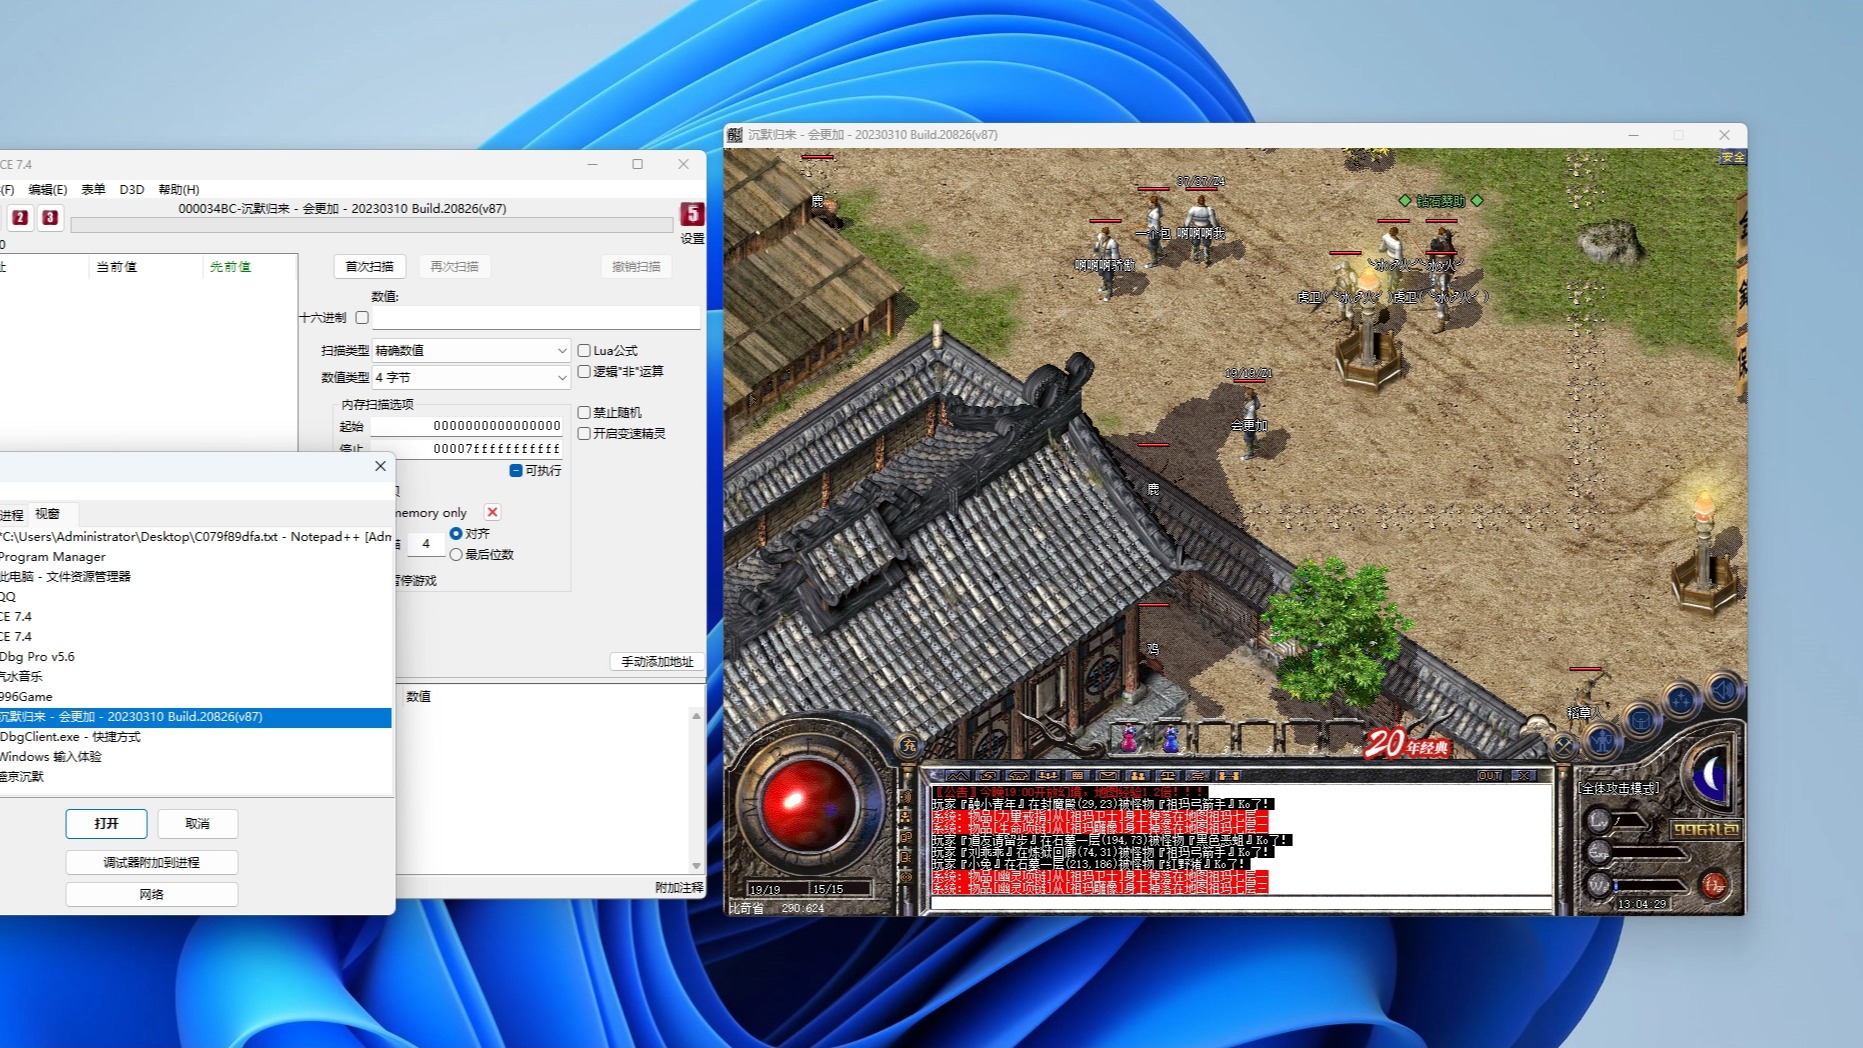This screenshot has height=1048, width=1863.
Task: Open the D3D menu in CE
Action: (131, 189)
